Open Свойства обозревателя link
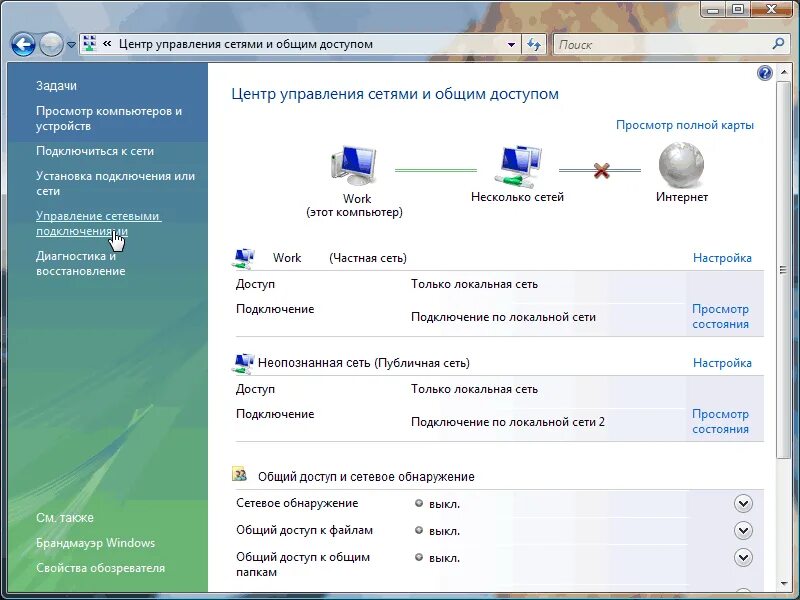 point(101,568)
